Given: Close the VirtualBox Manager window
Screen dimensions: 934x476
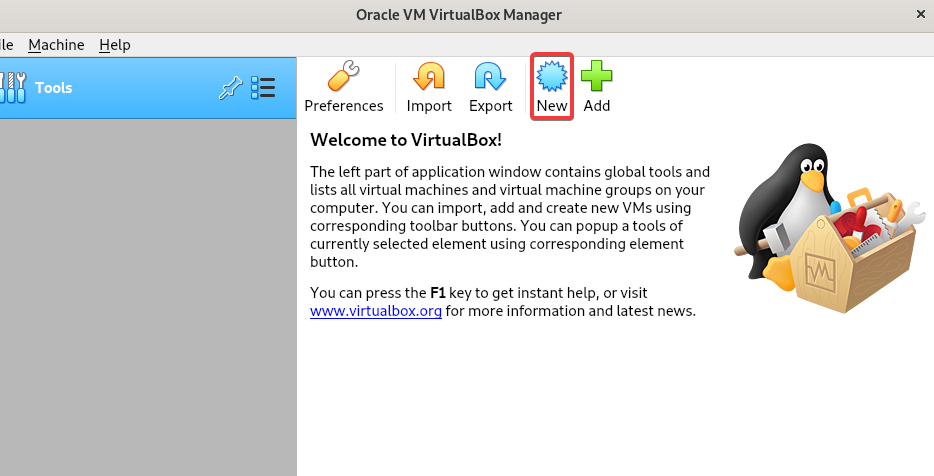Looking at the screenshot, I should tap(920, 14).
